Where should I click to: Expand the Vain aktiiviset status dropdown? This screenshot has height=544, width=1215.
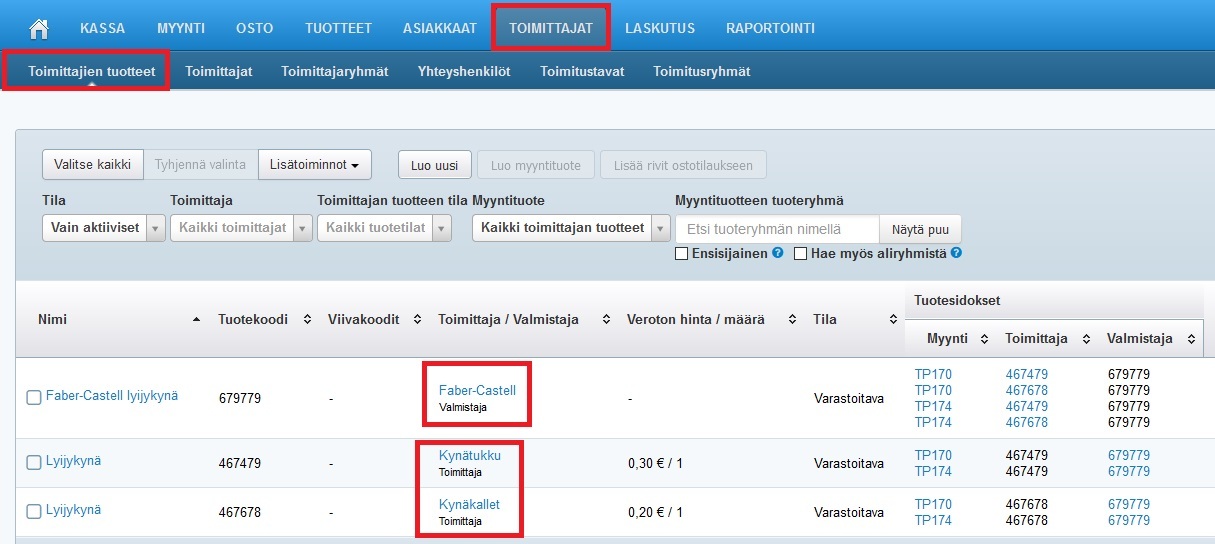155,228
